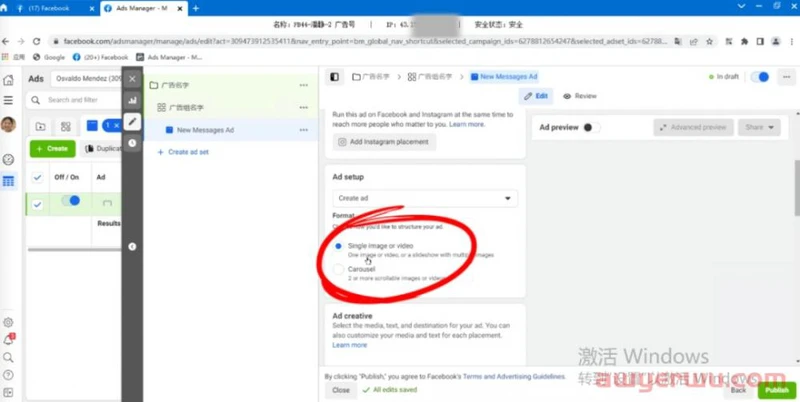Click the ad sets grid tab icon
800x402 pixels.
tap(65, 126)
